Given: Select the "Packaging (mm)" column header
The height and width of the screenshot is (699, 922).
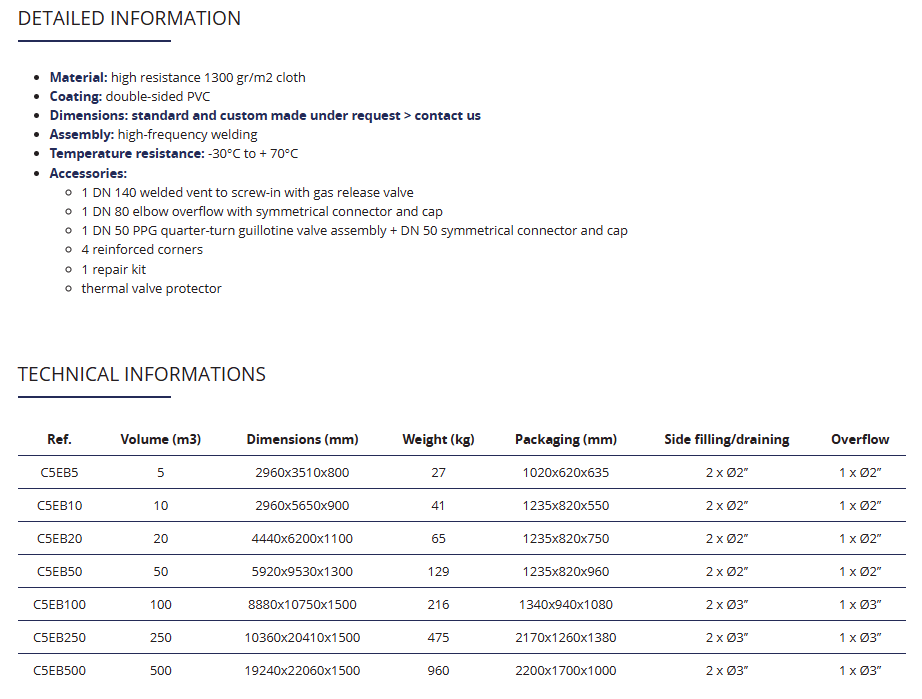Looking at the screenshot, I should tap(566, 439).
